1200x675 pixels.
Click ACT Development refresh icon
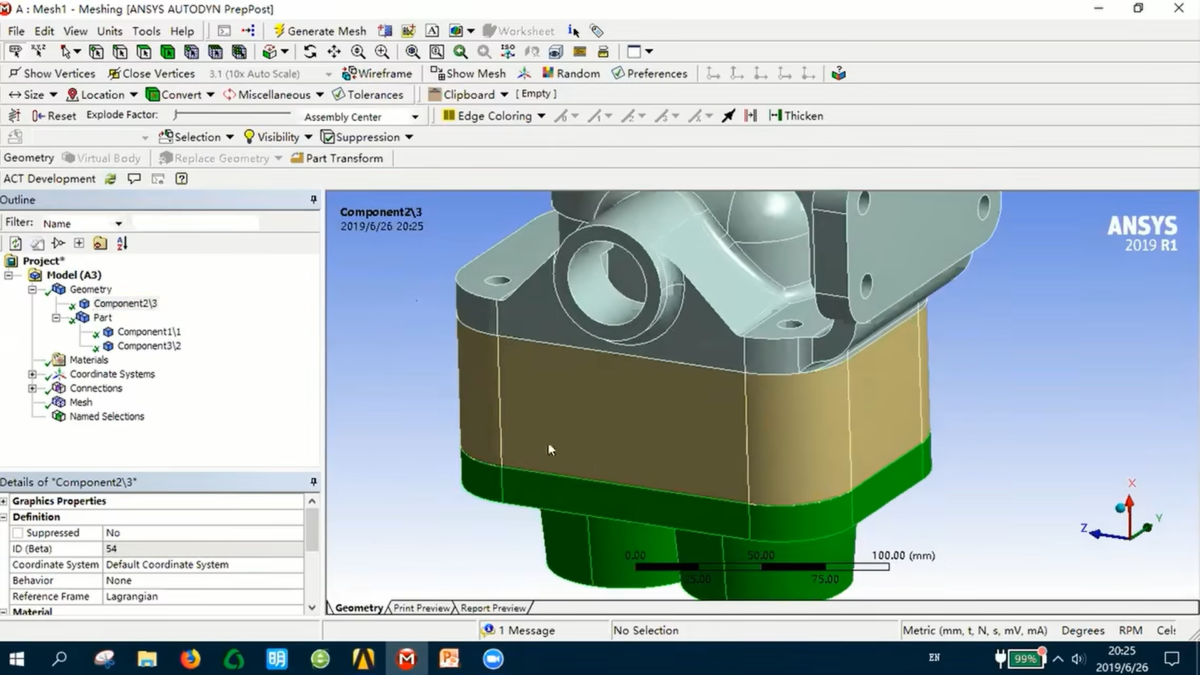click(110, 179)
